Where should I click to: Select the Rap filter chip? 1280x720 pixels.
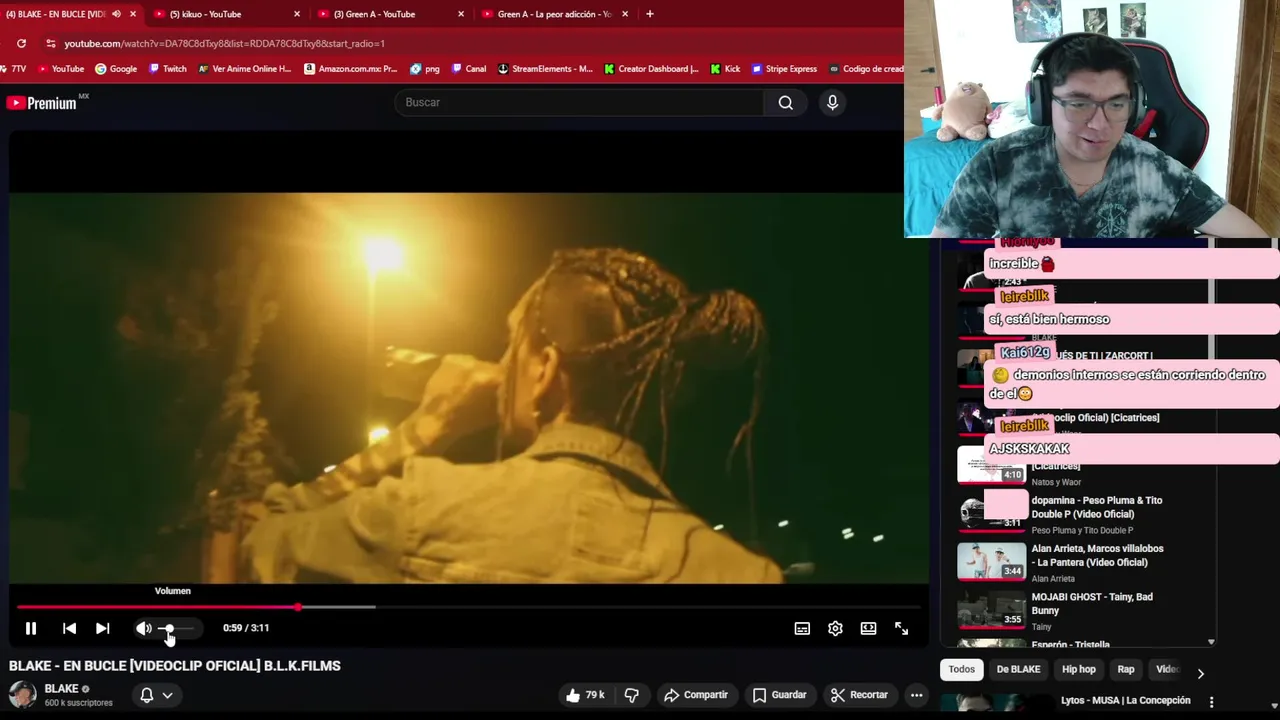pos(1126,669)
